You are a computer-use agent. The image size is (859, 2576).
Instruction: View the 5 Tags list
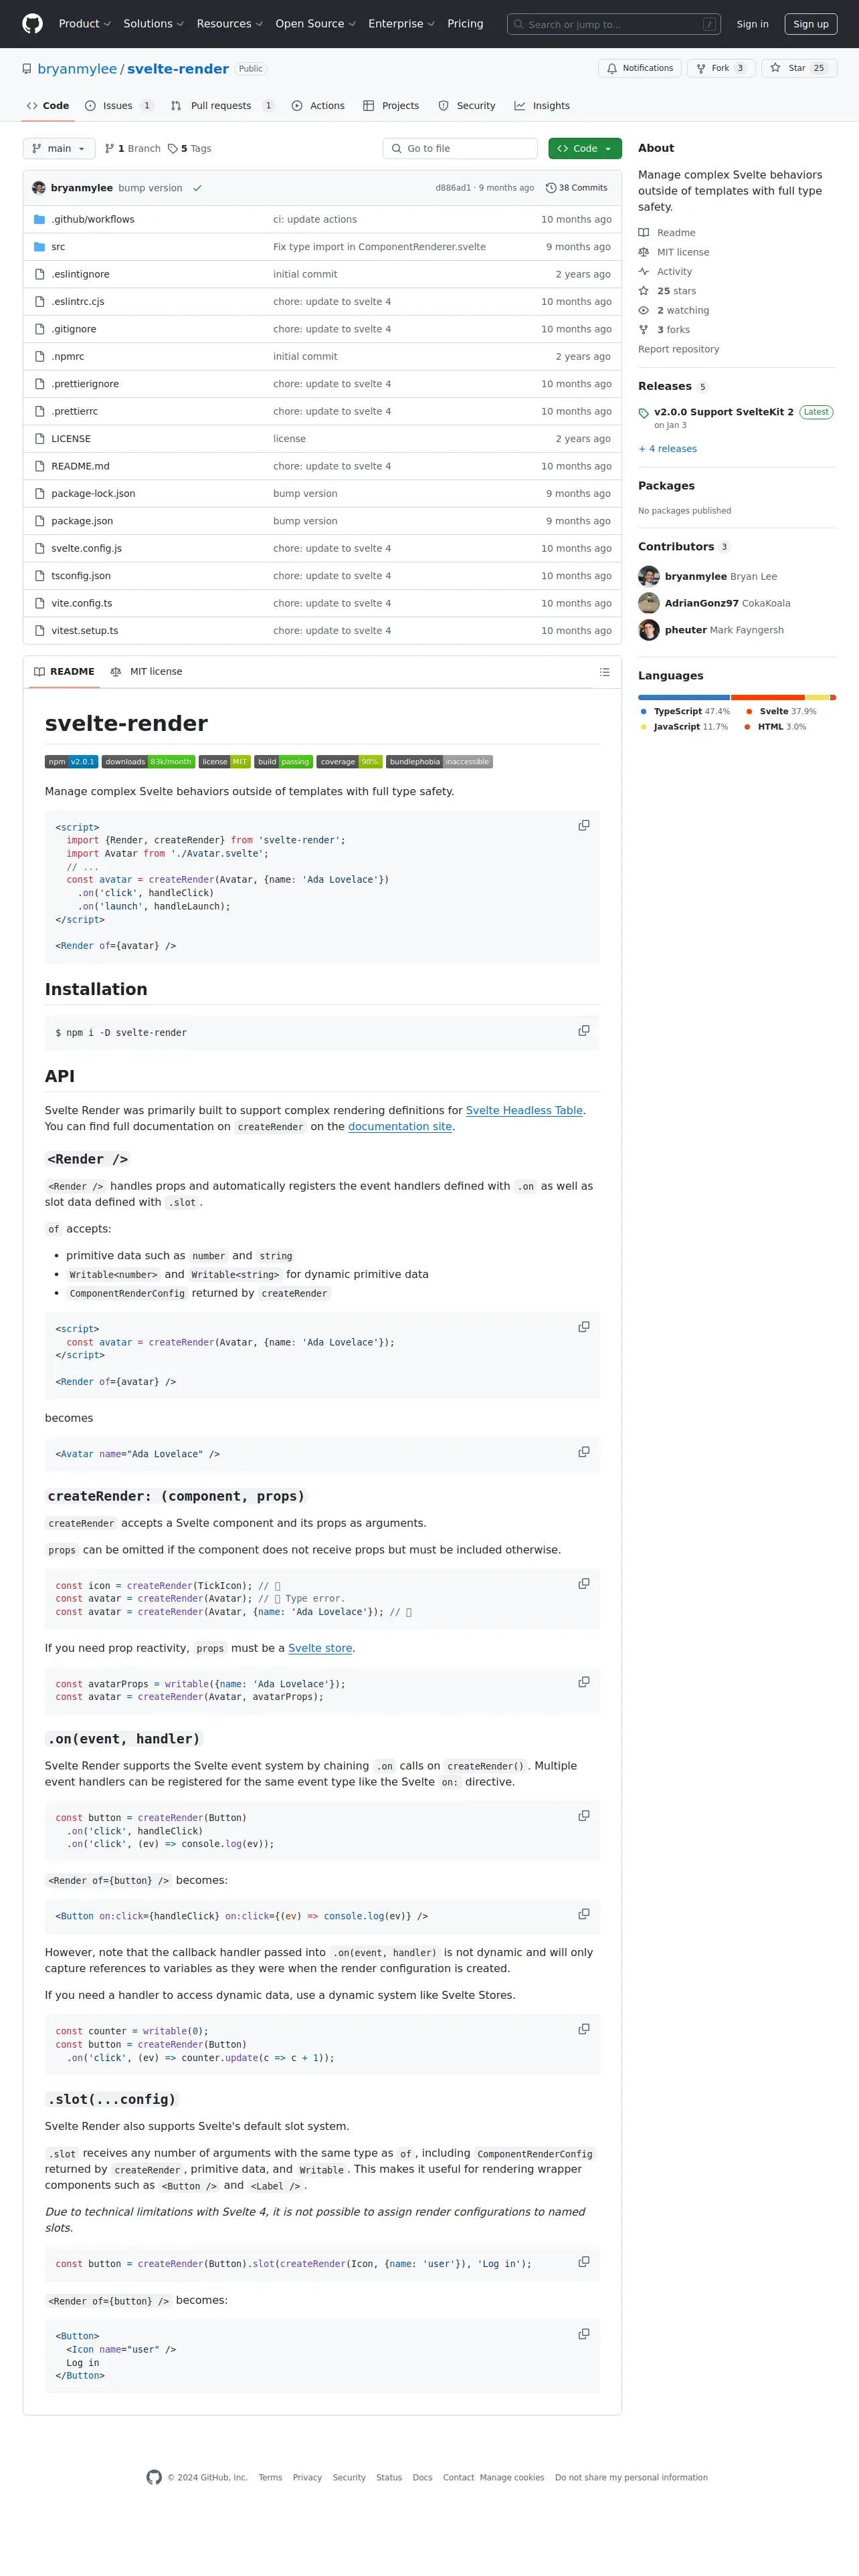189,149
